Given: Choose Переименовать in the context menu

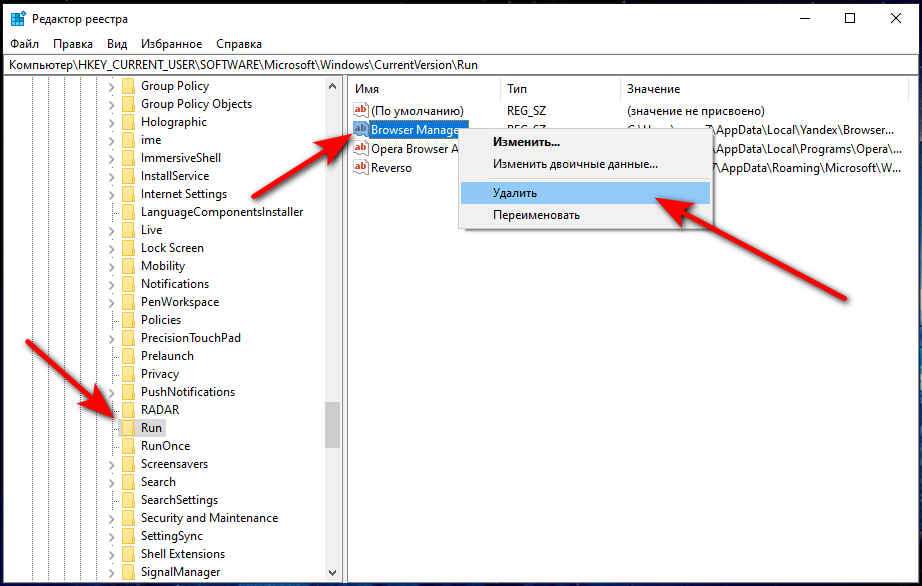Looking at the screenshot, I should pos(536,215).
